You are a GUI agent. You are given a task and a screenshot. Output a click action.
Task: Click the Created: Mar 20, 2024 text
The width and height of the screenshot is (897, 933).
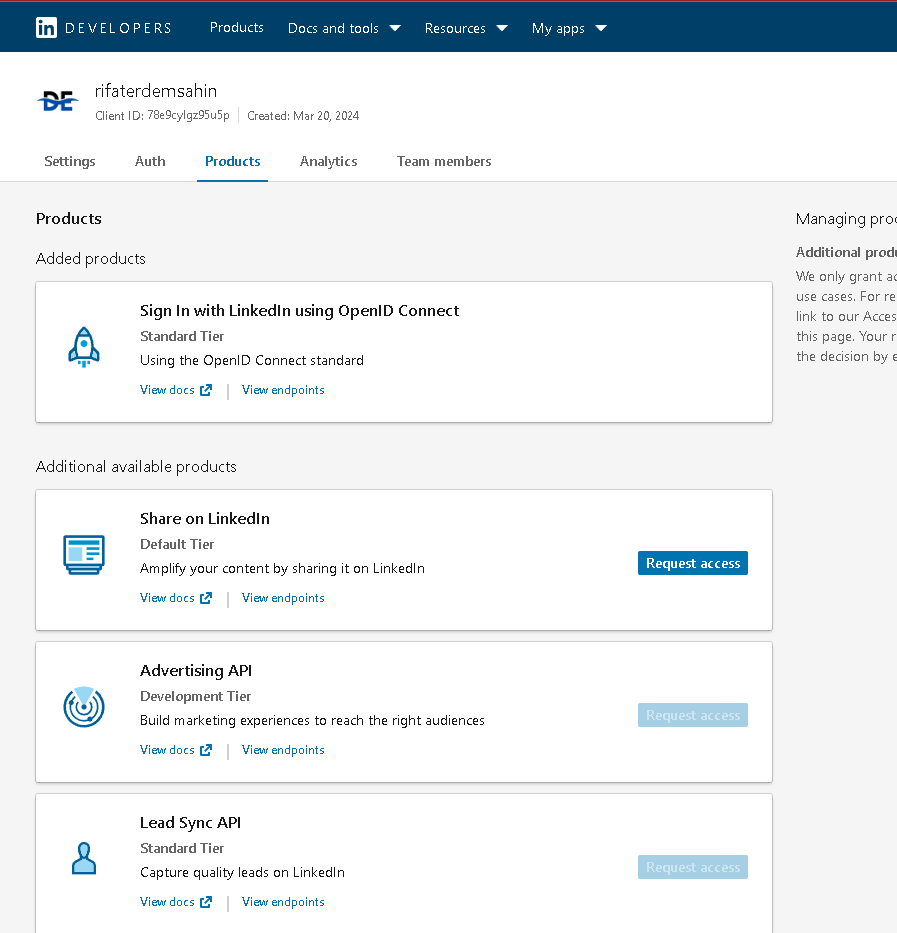(303, 115)
